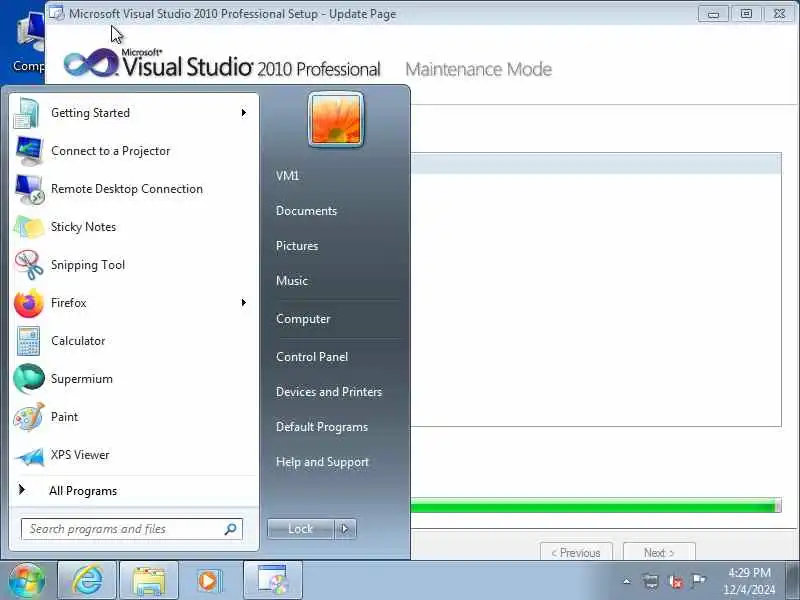Click the muted volume tray icon
The height and width of the screenshot is (600, 800).
tap(675, 581)
